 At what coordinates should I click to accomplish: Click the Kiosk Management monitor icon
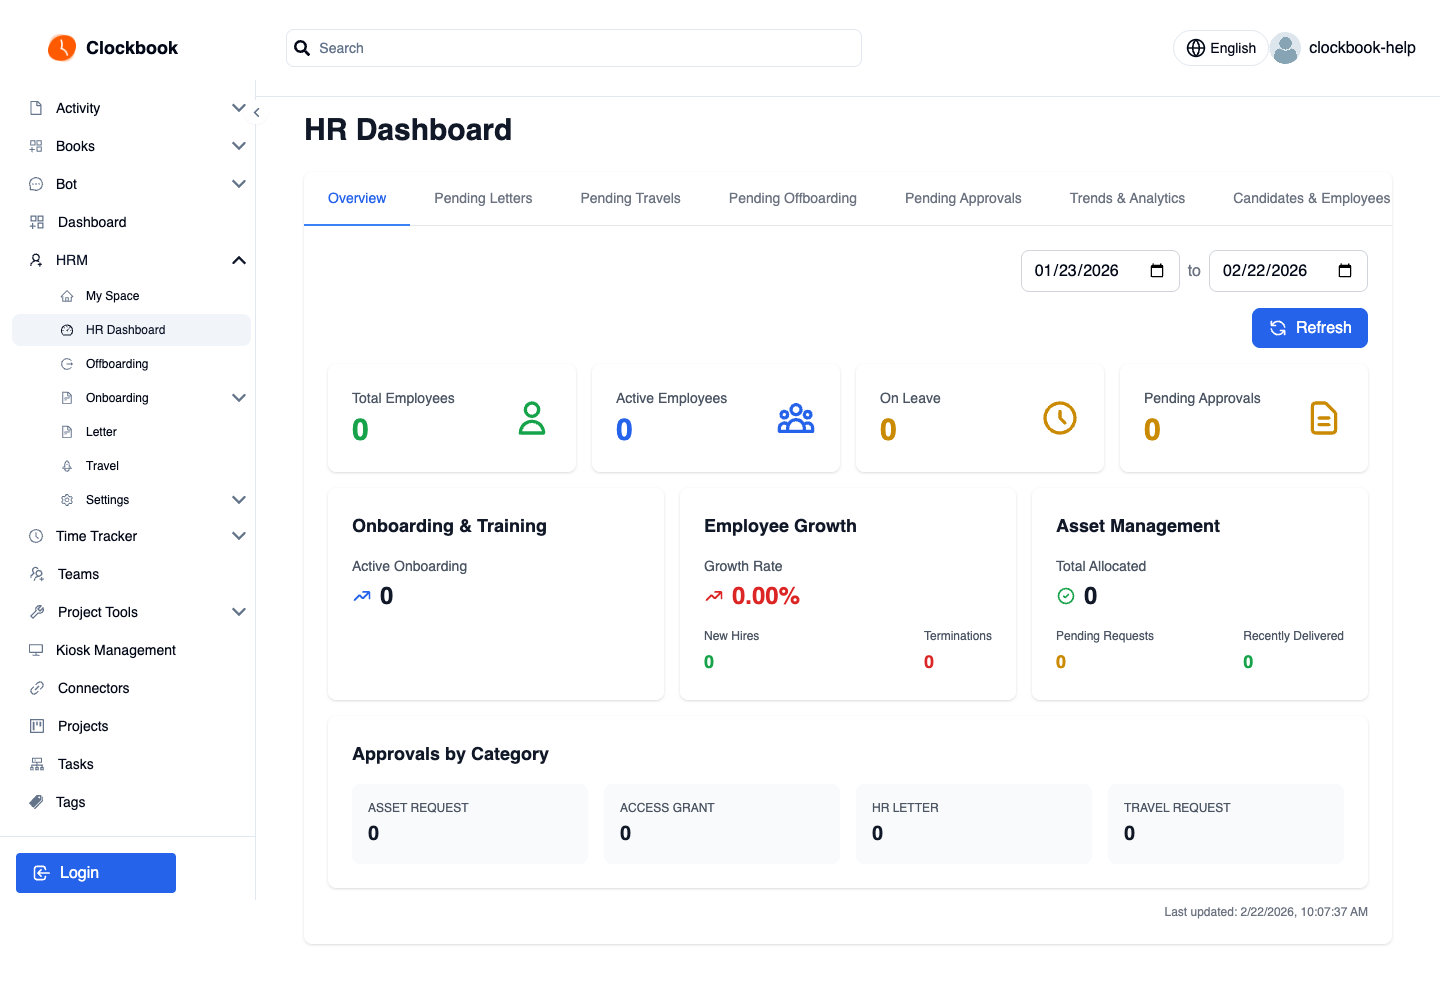36,650
